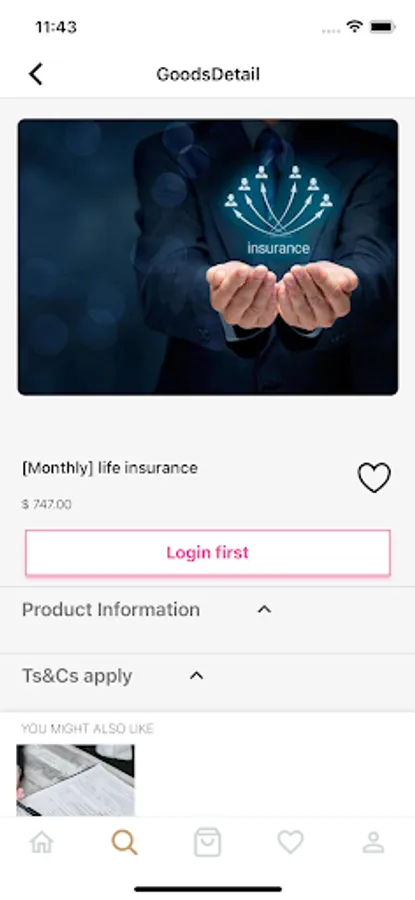Viewport: 415px width, 900px height.
Task: Open the Home tab icon
Action: point(42,842)
